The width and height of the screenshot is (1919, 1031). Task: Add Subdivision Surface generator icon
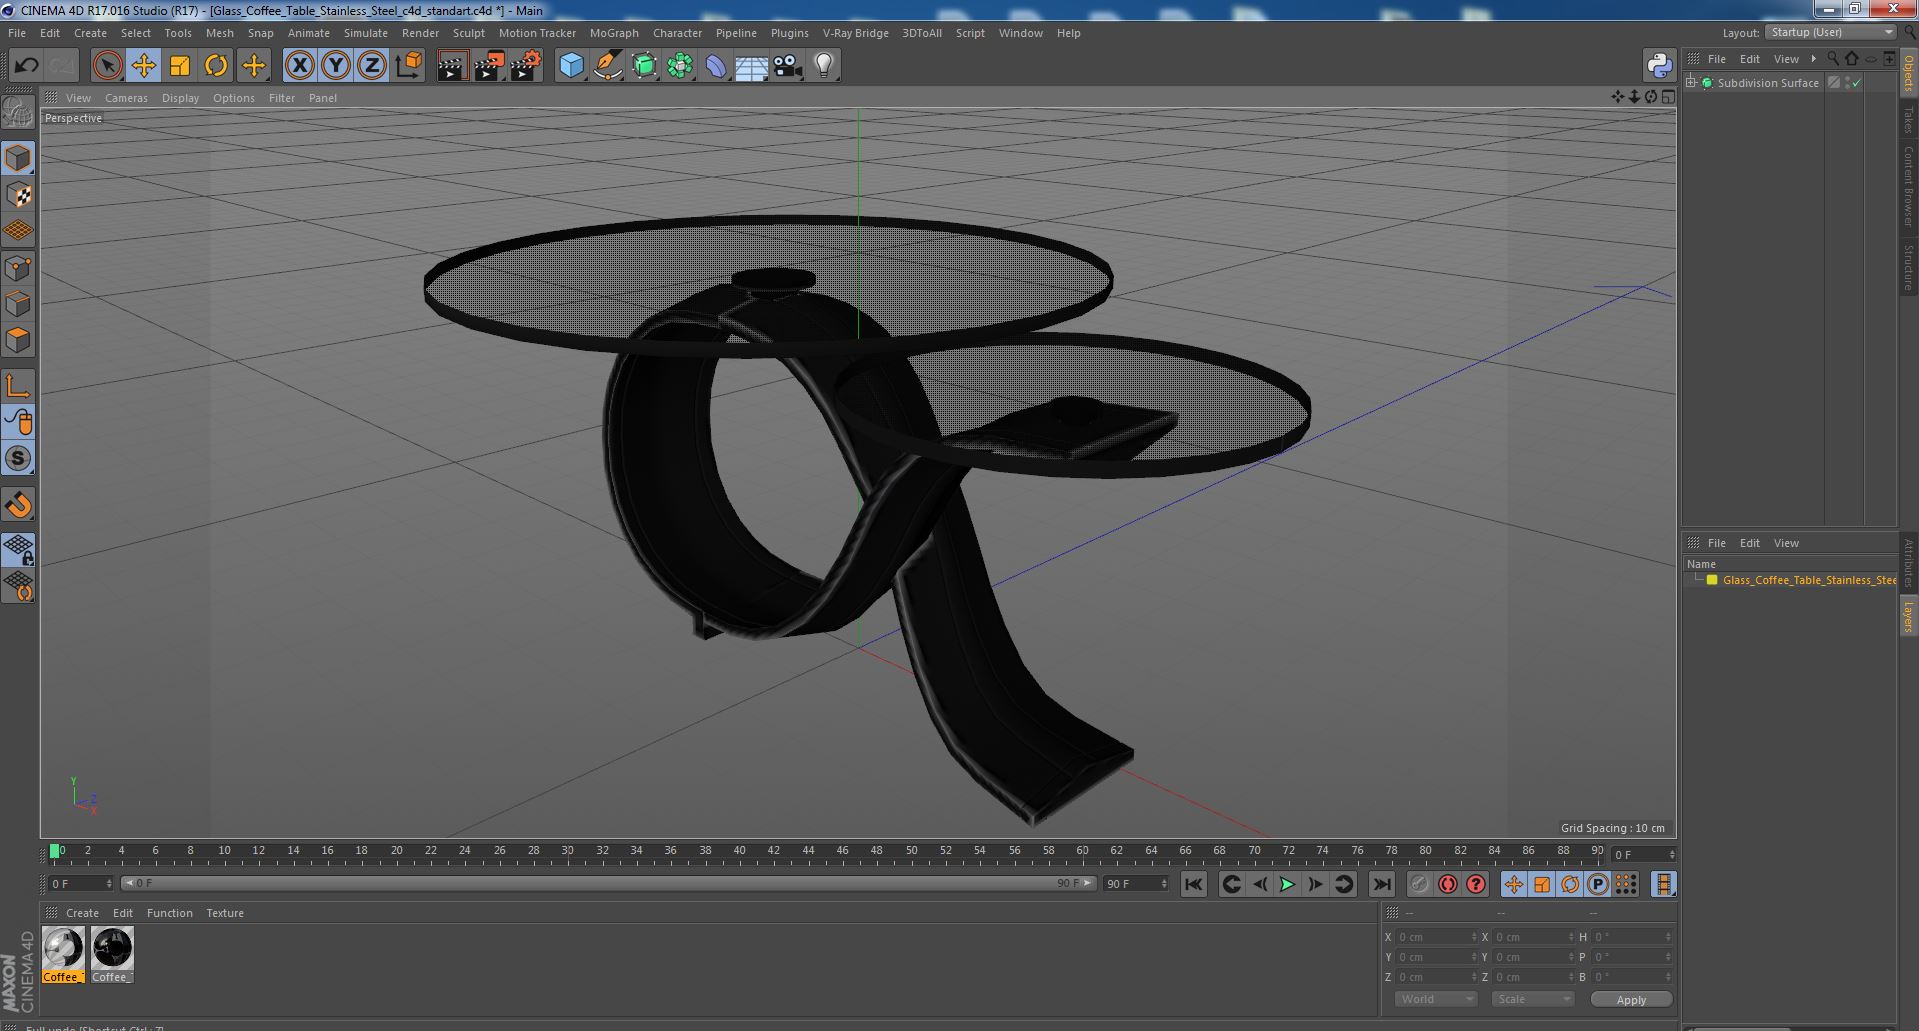tap(644, 66)
